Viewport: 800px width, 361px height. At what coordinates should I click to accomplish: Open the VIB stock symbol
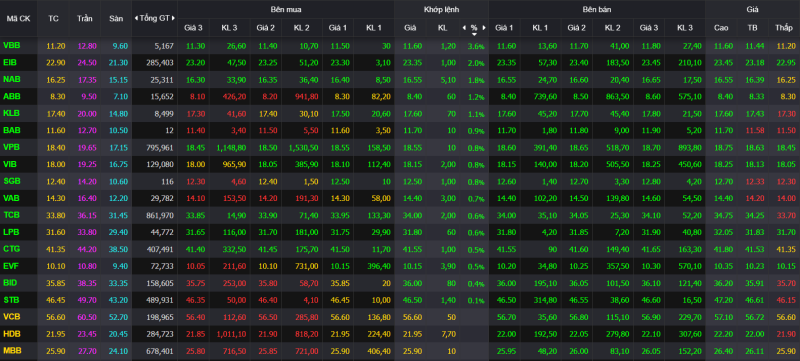point(10,164)
